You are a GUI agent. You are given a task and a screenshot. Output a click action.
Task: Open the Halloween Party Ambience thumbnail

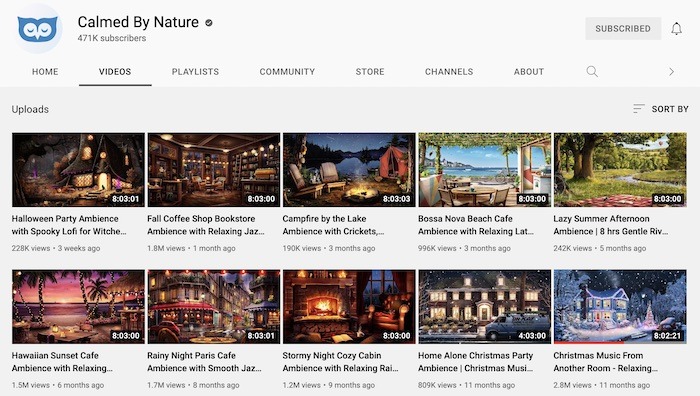[x=78, y=170]
